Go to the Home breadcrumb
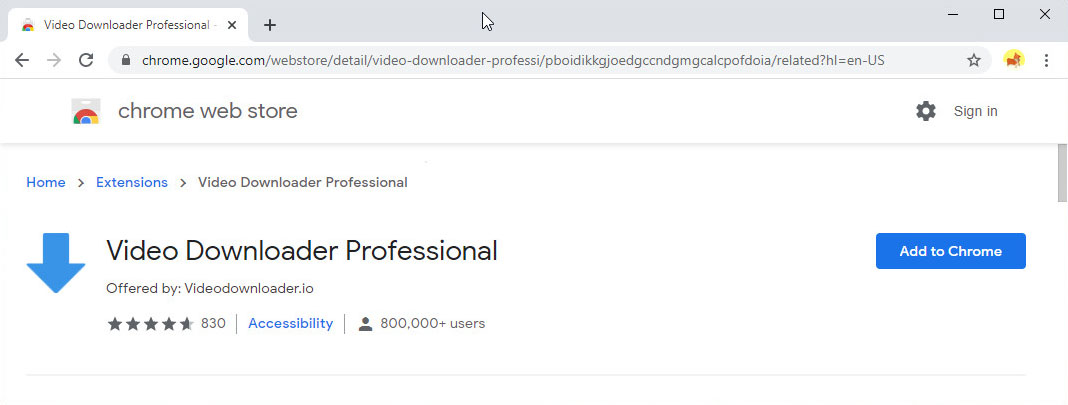 point(46,182)
